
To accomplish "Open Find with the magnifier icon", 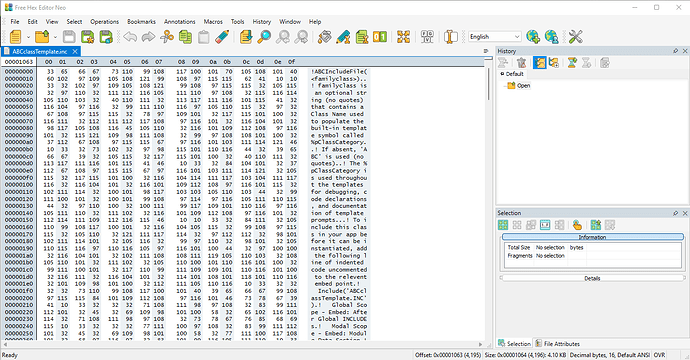I will pos(264,37).
